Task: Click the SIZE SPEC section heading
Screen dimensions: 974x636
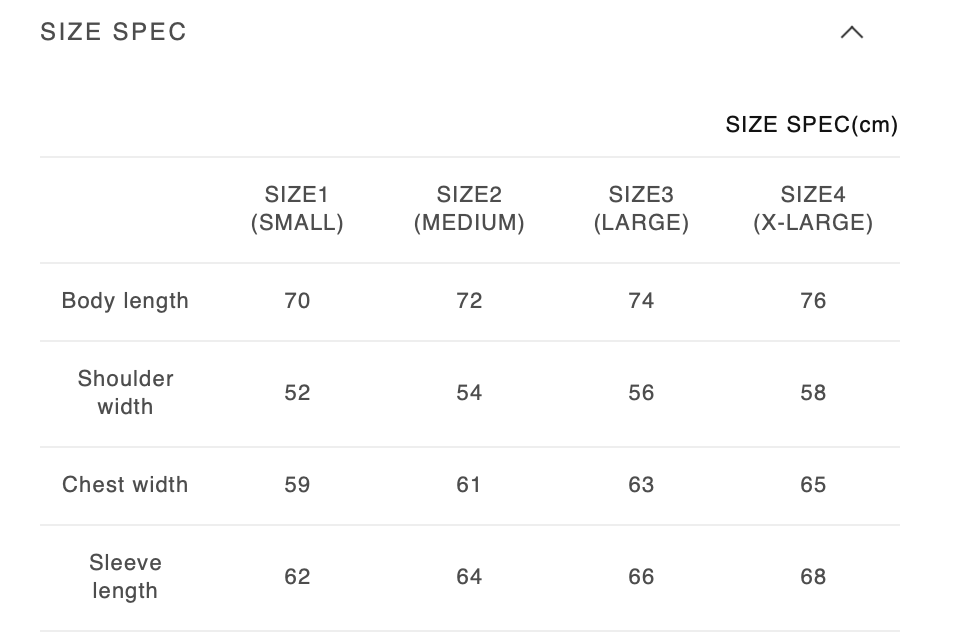Action: [113, 32]
